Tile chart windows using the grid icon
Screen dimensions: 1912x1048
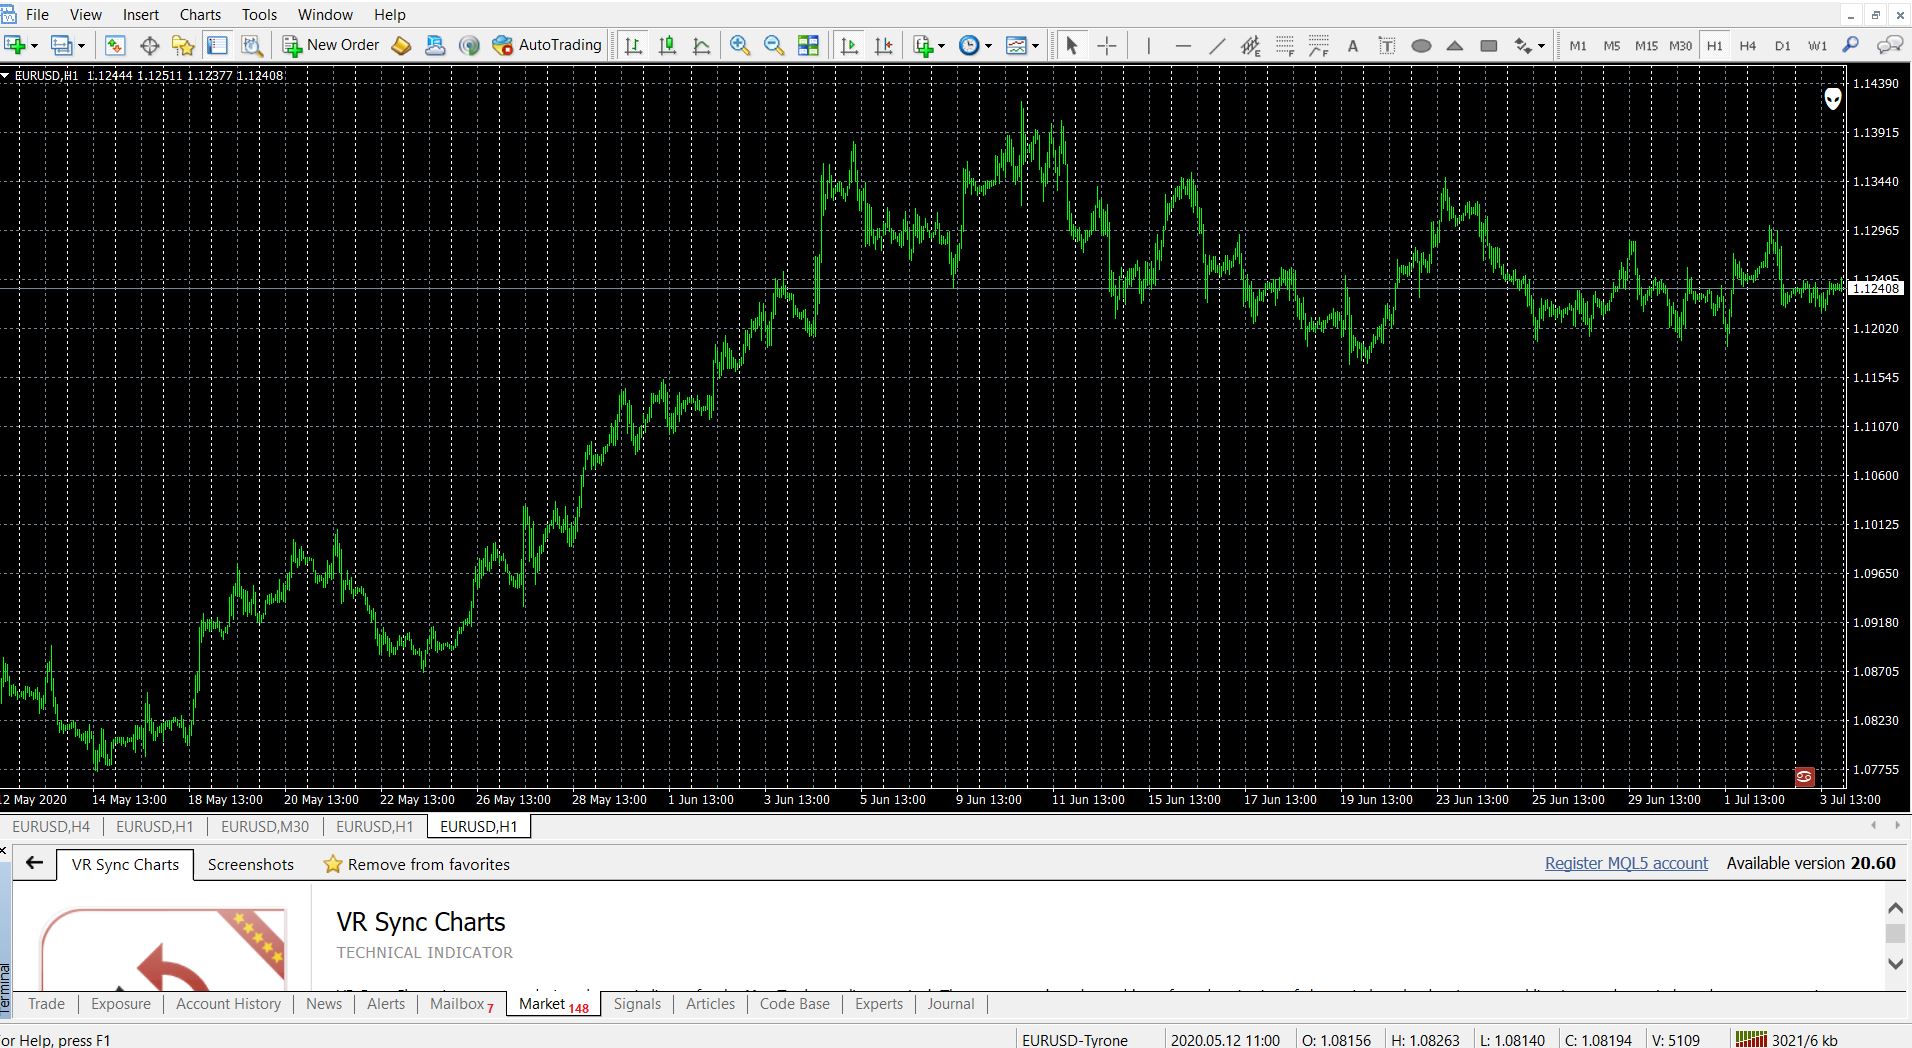click(x=808, y=45)
